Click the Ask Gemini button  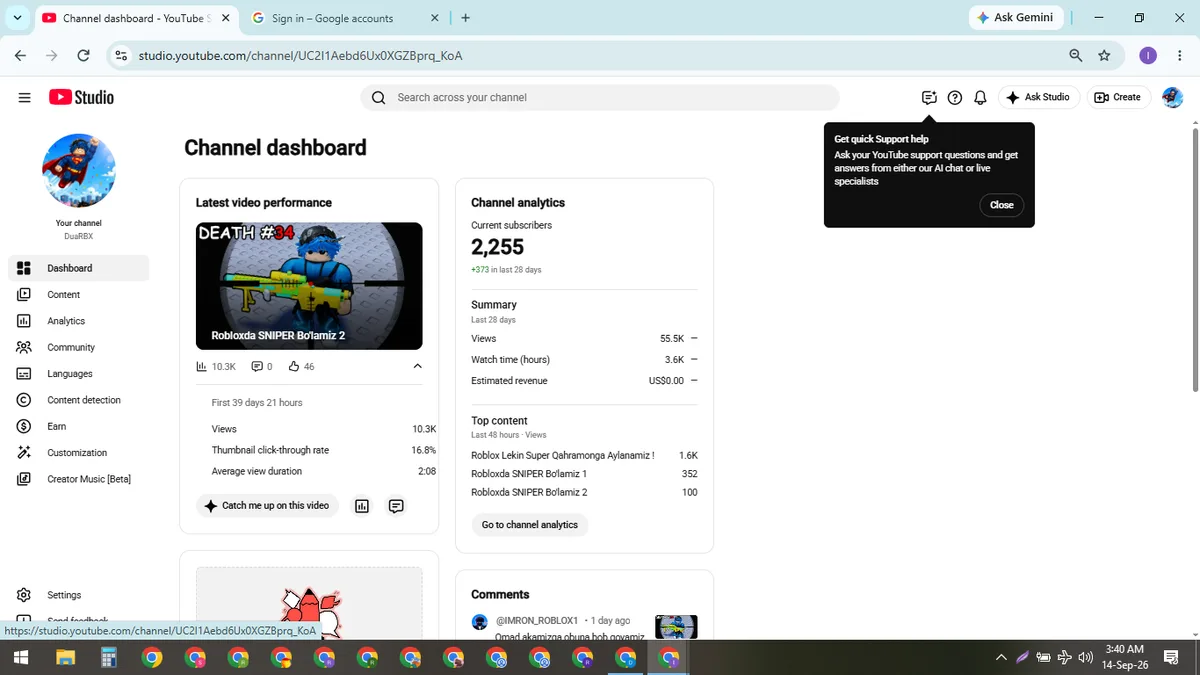tap(1015, 18)
